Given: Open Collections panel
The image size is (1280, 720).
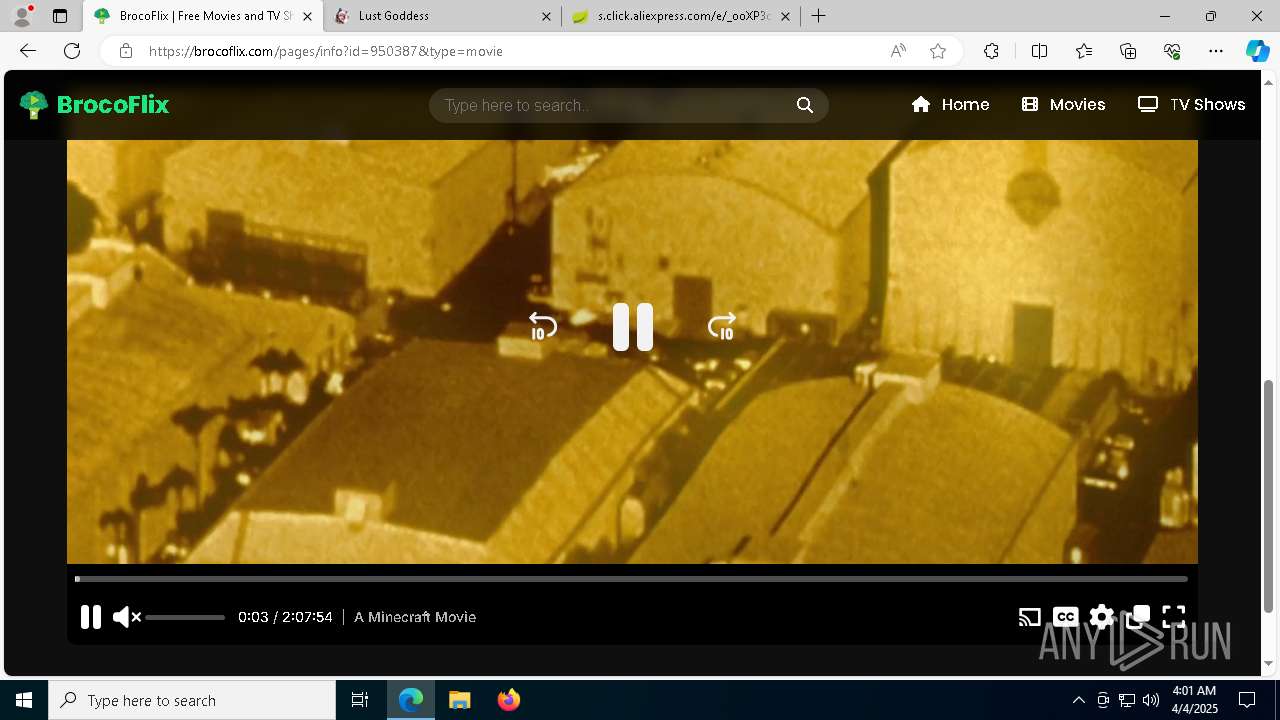Looking at the screenshot, I should 1128,51.
